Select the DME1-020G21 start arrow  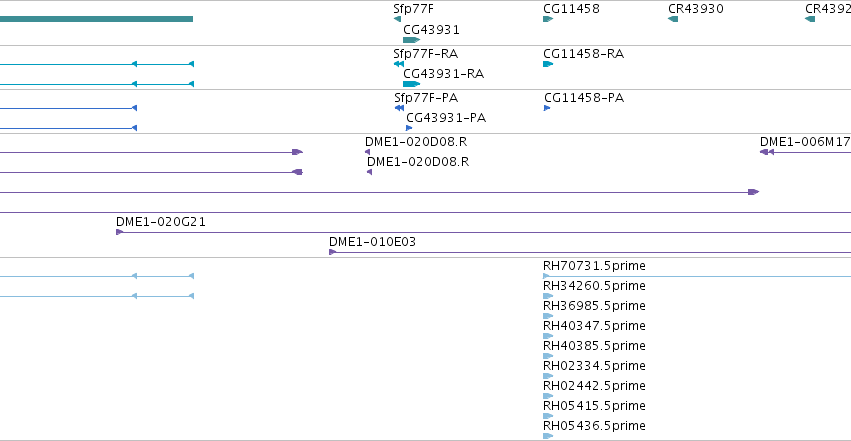pyautogui.click(x=119, y=232)
